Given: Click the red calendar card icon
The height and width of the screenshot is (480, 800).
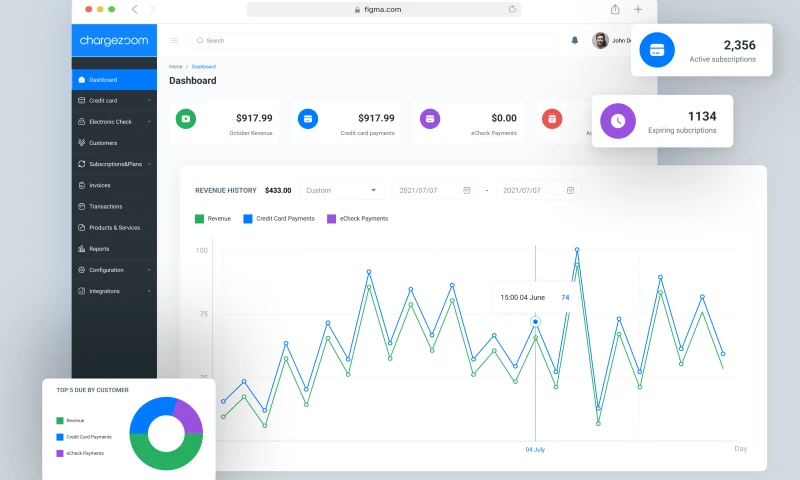Looking at the screenshot, I should (x=552, y=119).
